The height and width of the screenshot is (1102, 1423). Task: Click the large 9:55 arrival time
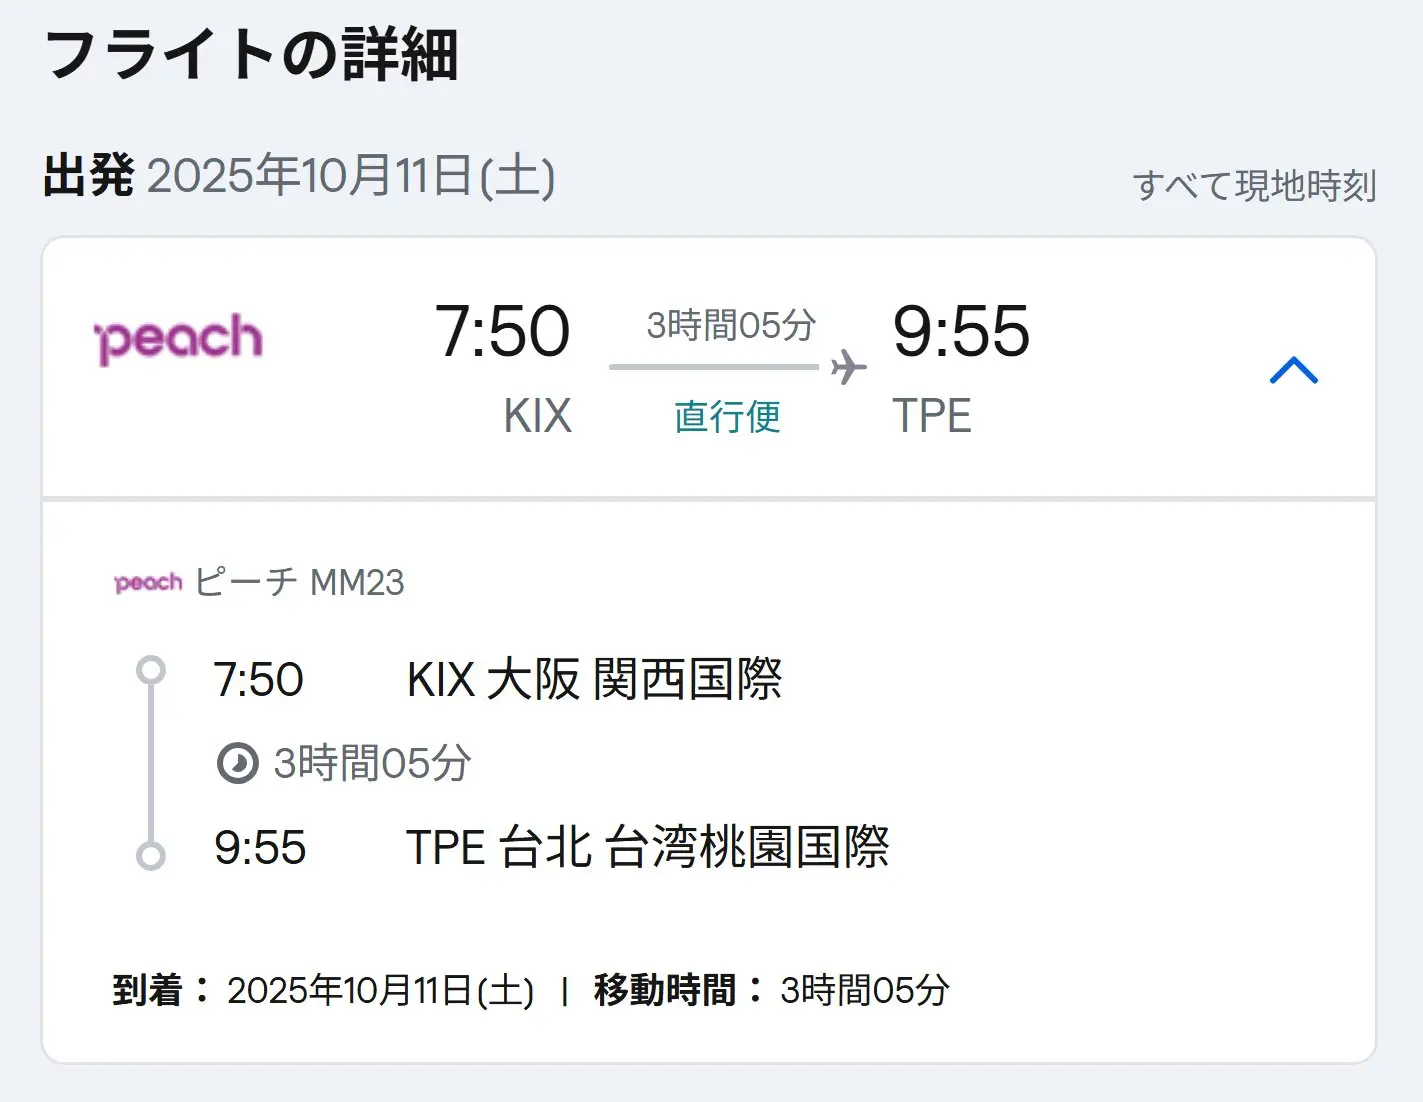pyautogui.click(x=960, y=331)
